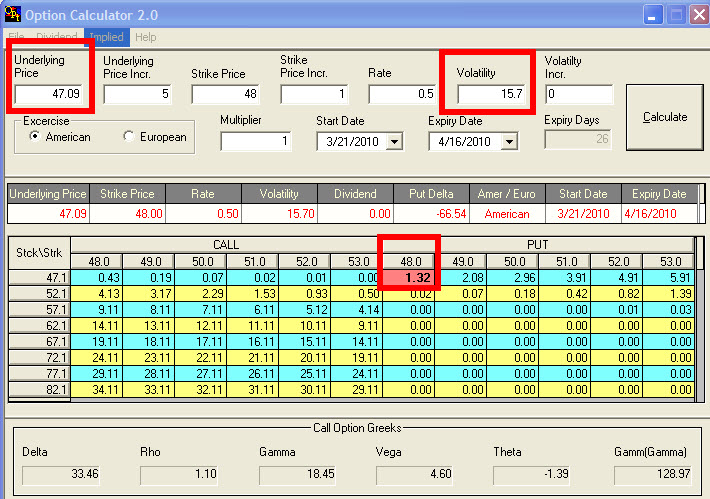Open the Help menu

pyautogui.click(x=146, y=37)
